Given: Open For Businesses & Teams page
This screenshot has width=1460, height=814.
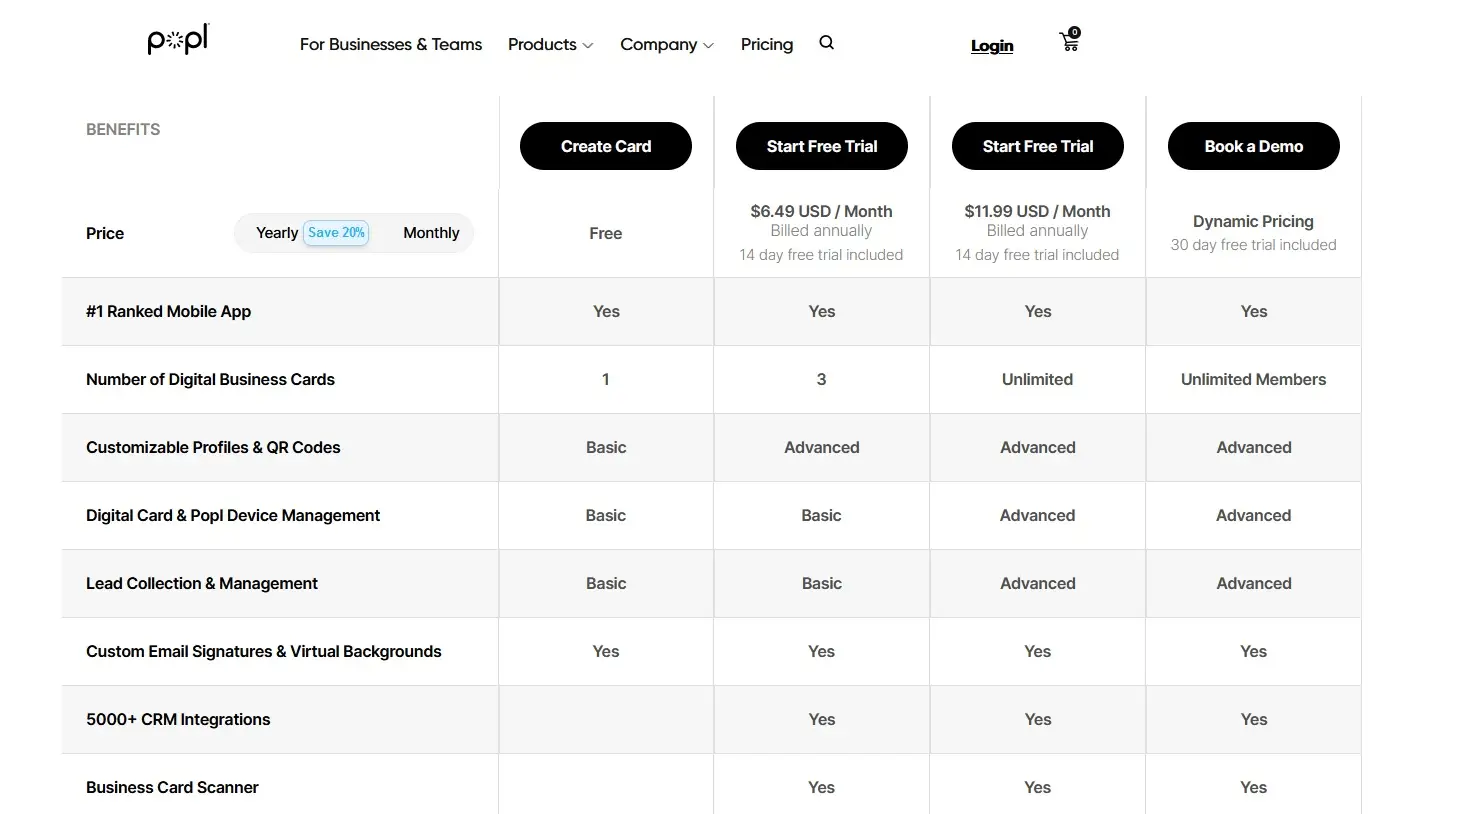Looking at the screenshot, I should [x=391, y=45].
